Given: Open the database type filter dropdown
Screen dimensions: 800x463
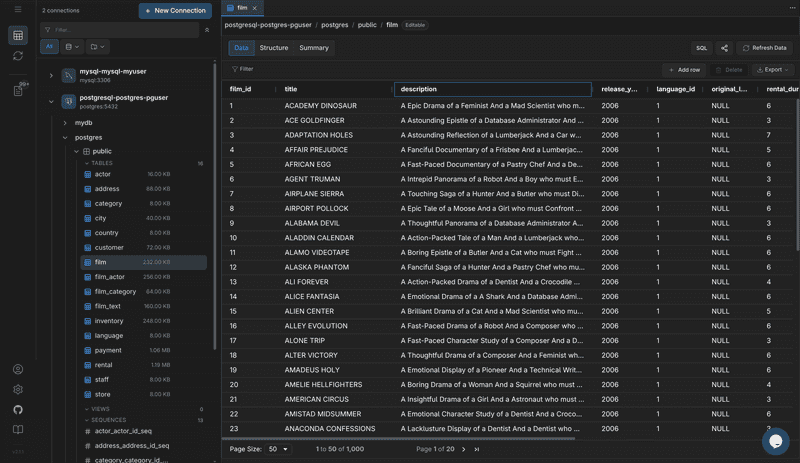Looking at the screenshot, I should pos(72,46).
